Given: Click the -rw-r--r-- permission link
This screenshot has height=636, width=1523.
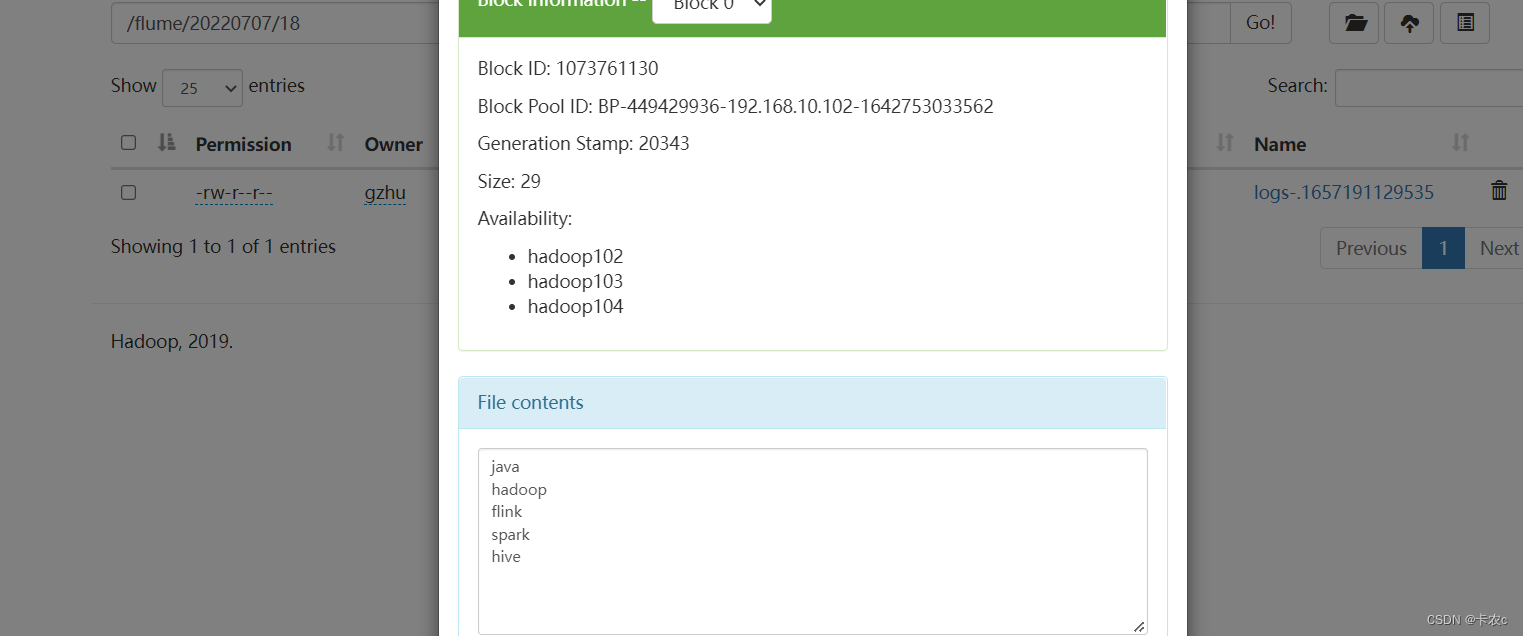Looking at the screenshot, I should [234, 193].
